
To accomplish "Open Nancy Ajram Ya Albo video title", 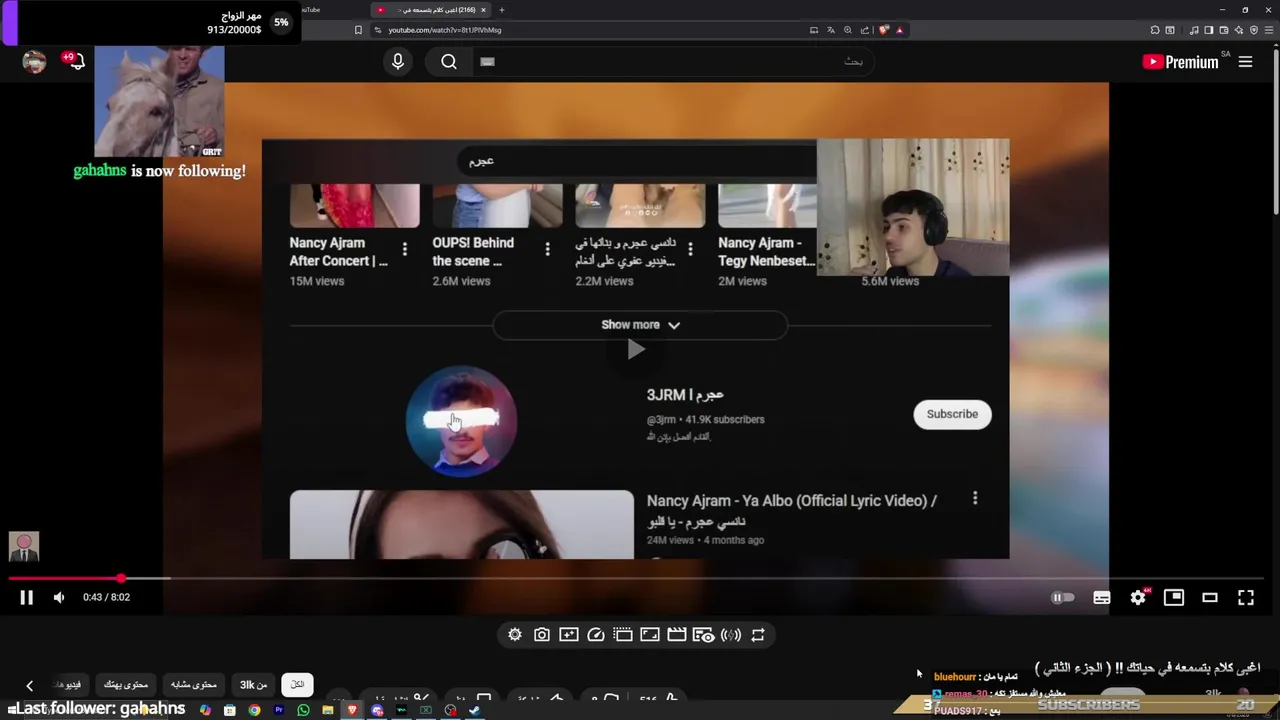I will (792, 510).
